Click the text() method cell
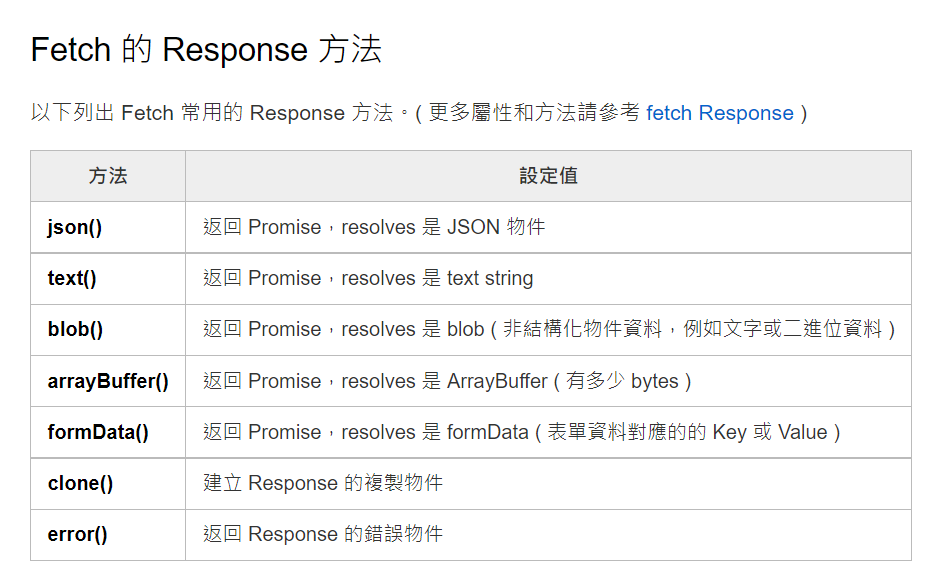Screen dimensions: 945x583 (108, 279)
